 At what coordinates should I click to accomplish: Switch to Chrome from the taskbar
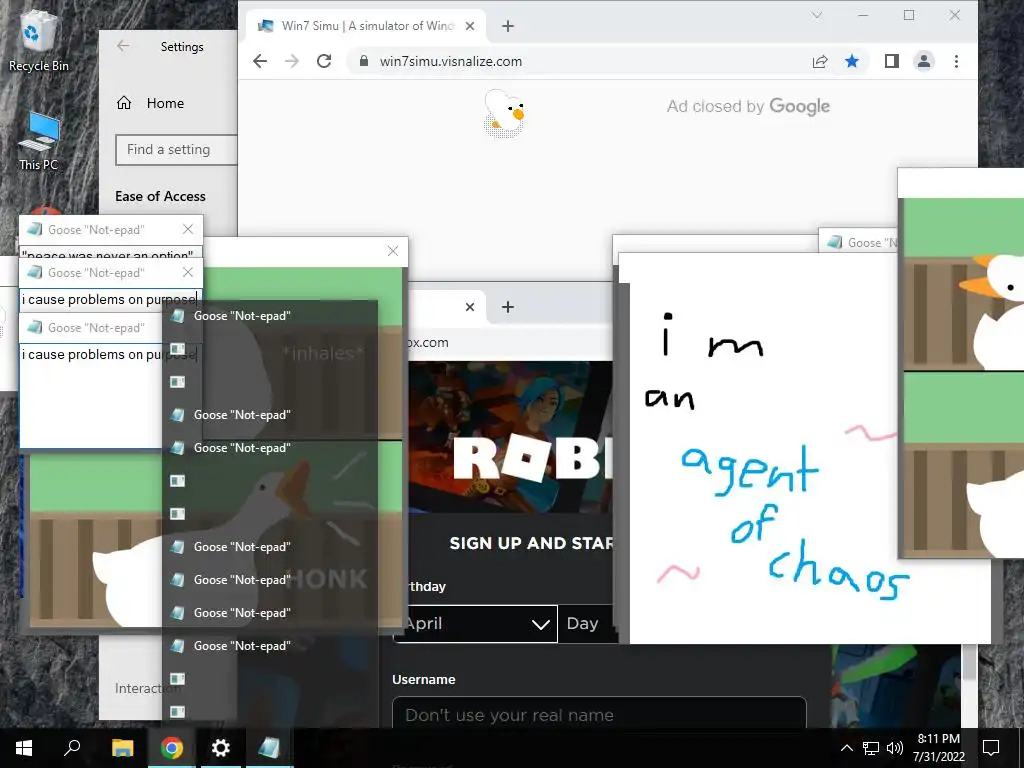(171, 748)
